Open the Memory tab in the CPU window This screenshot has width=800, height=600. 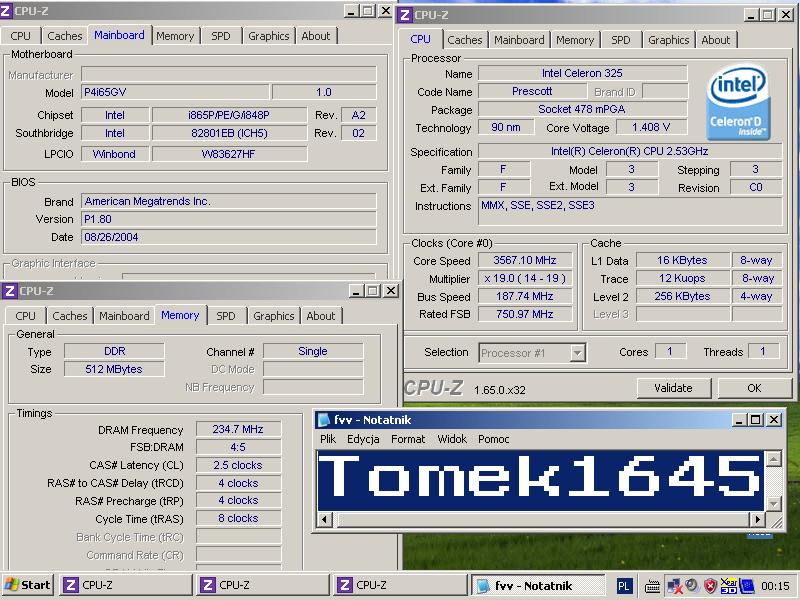(575, 40)
